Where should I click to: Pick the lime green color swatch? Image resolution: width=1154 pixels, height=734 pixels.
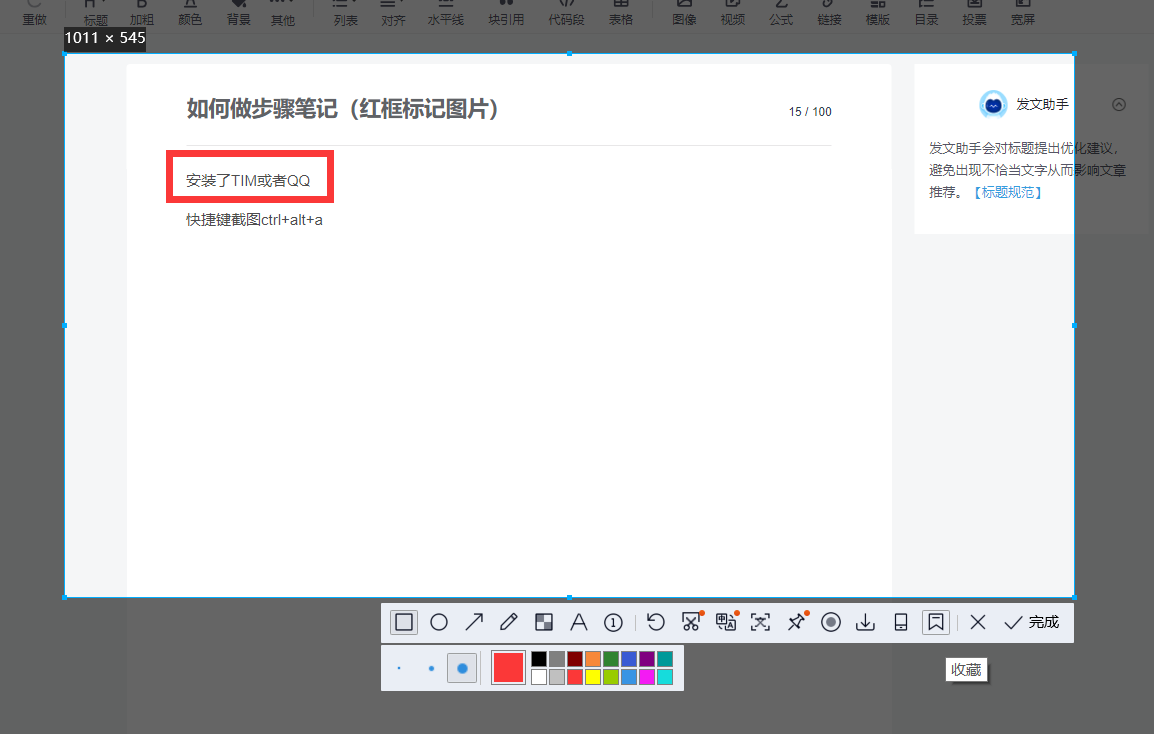pos(611,677)
